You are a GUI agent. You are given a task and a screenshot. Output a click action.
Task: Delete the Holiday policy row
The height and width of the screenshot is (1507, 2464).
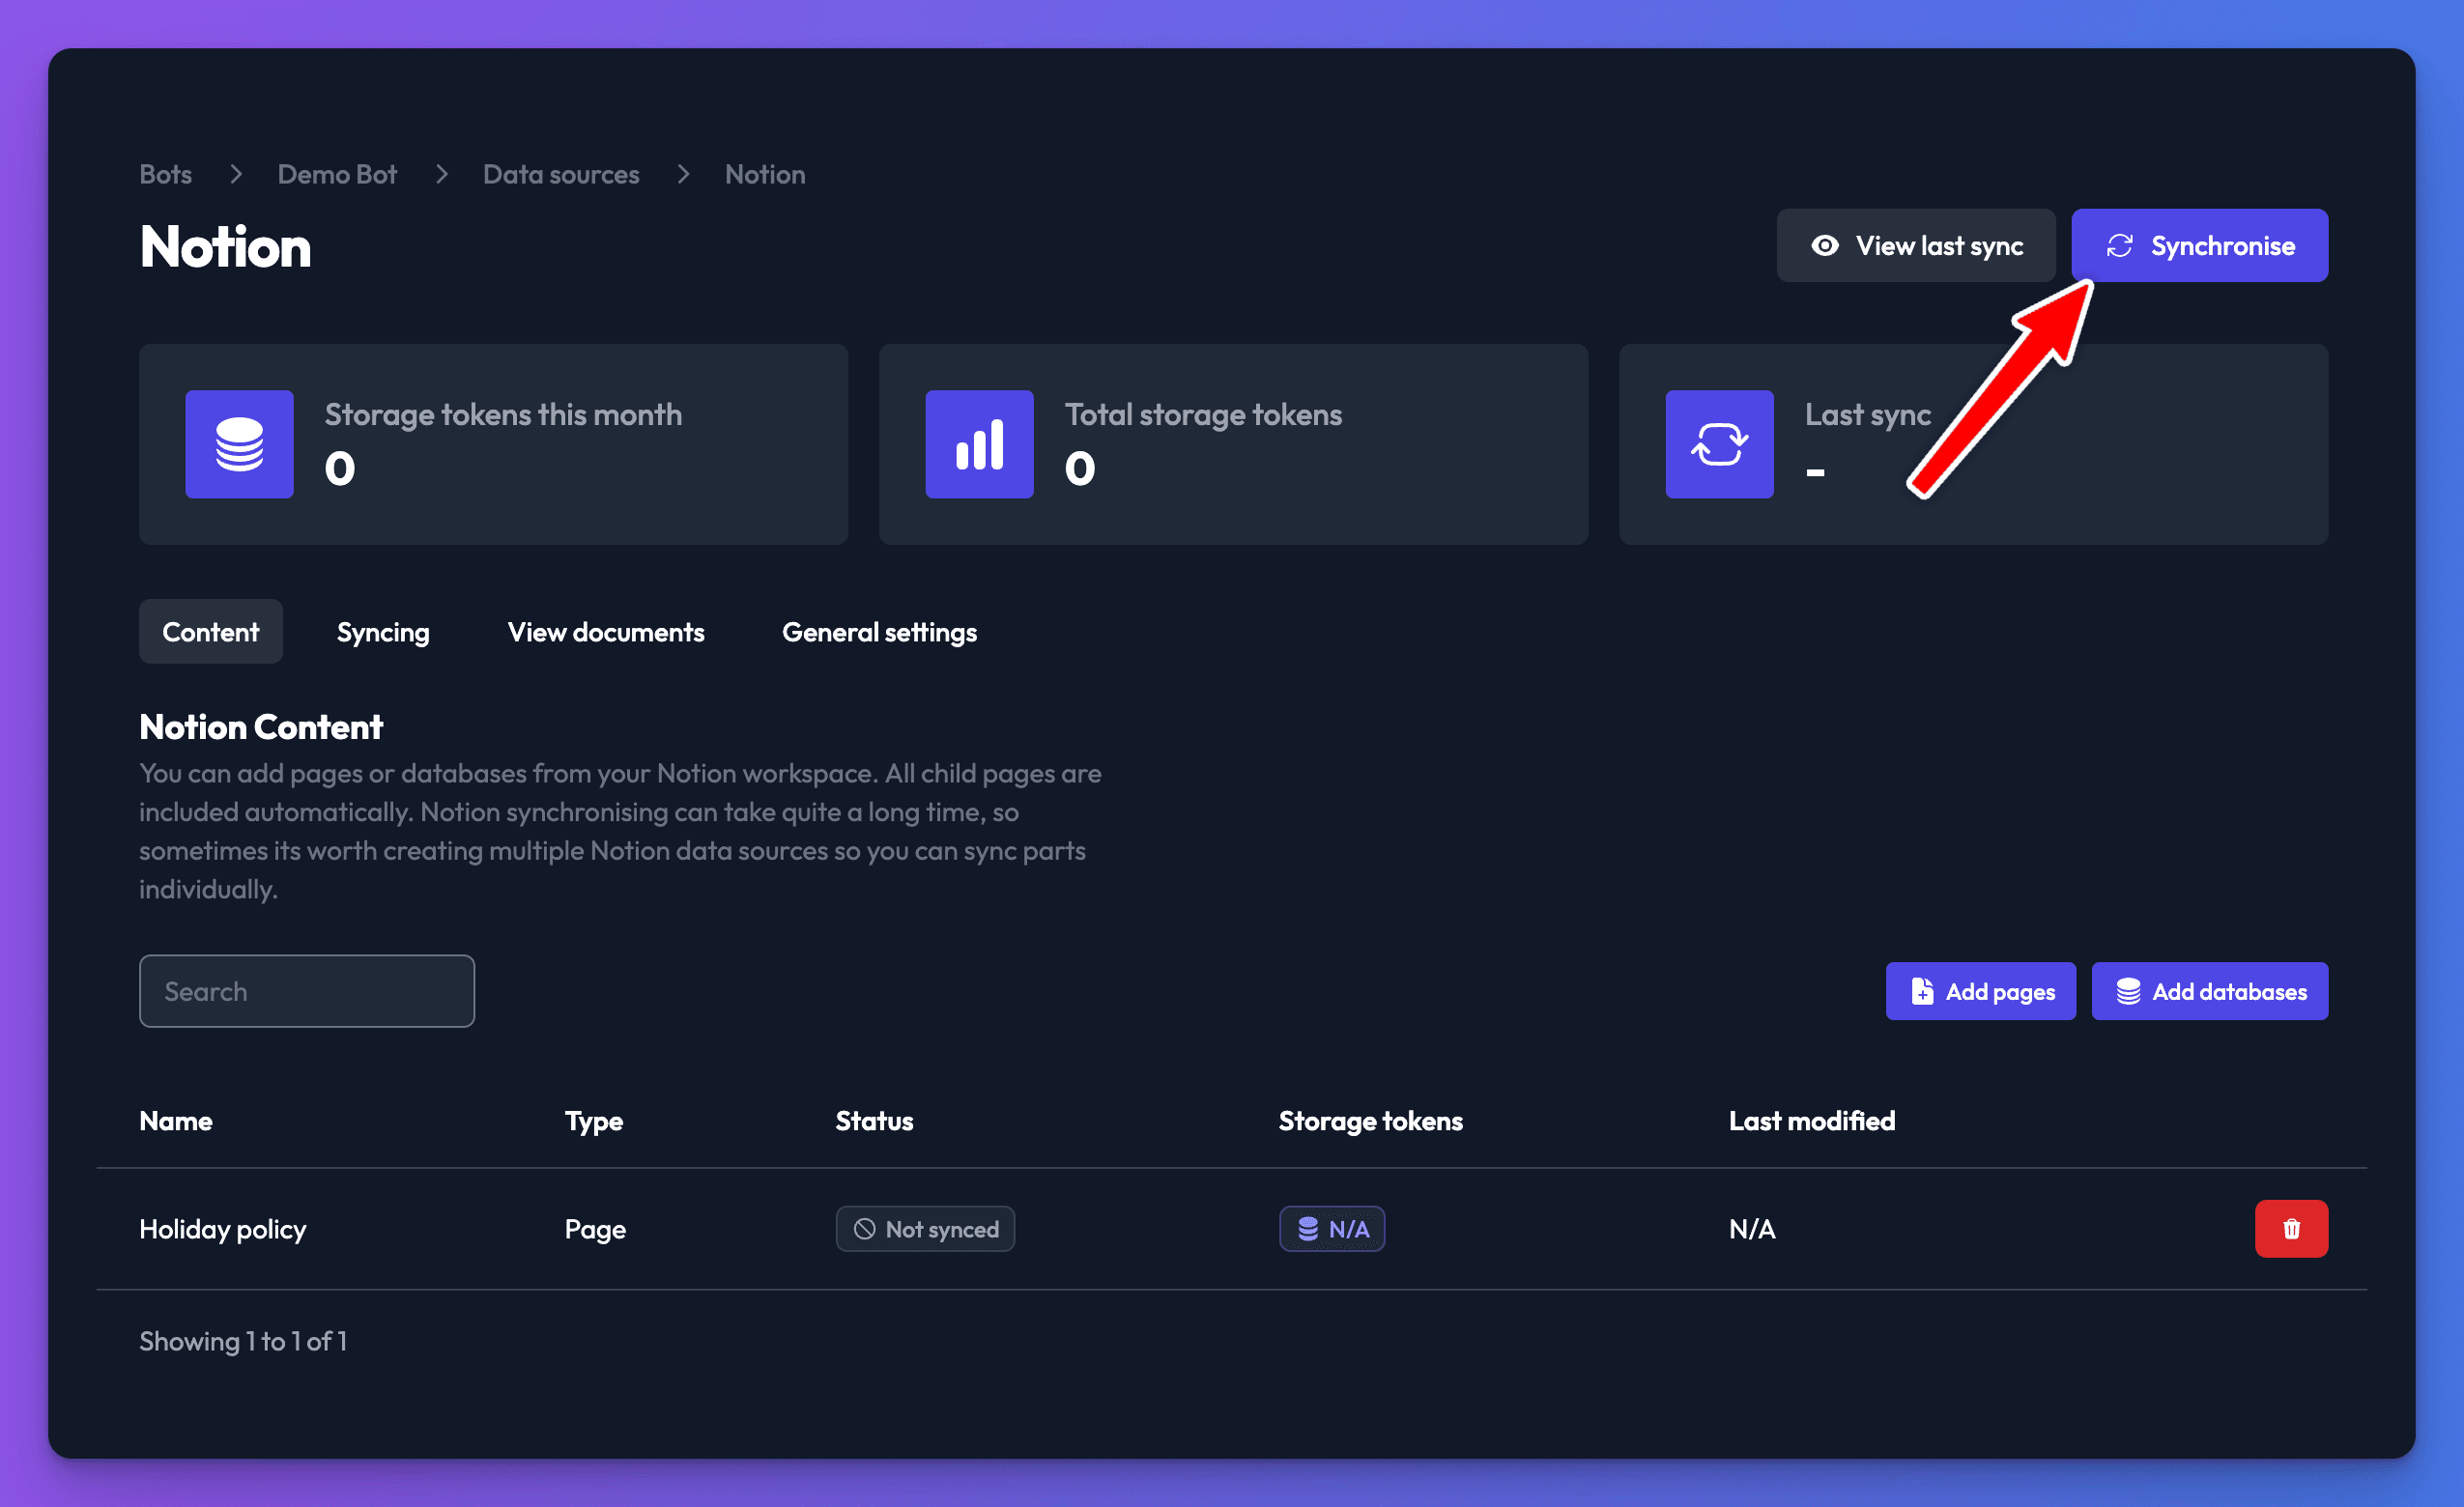[2291, 1228]
